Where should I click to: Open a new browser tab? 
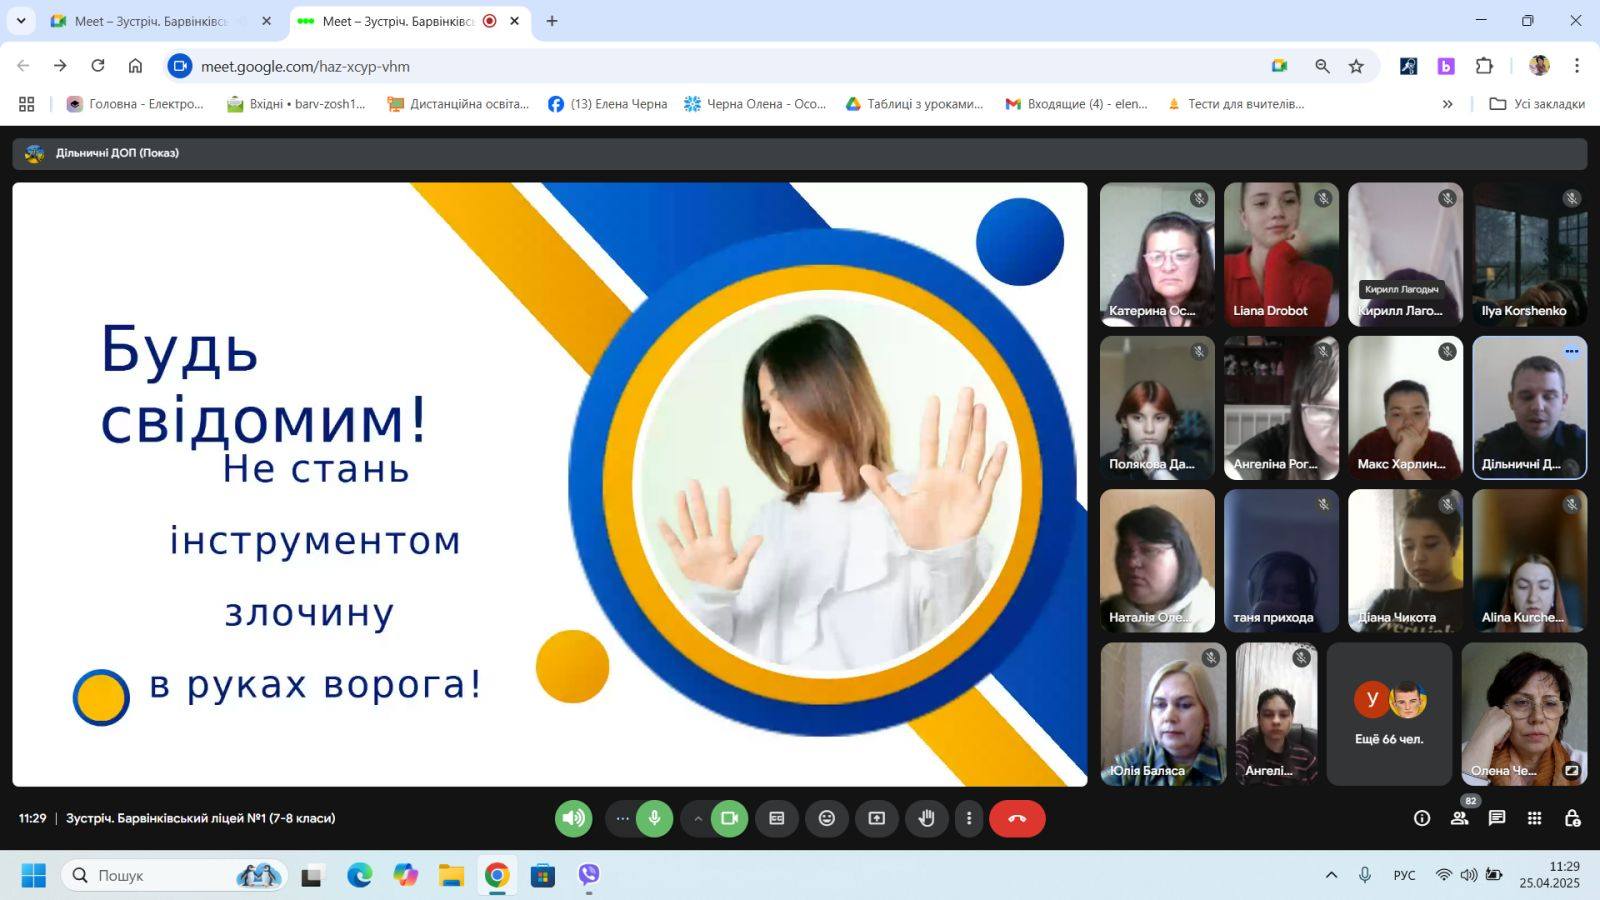point(552,21)
